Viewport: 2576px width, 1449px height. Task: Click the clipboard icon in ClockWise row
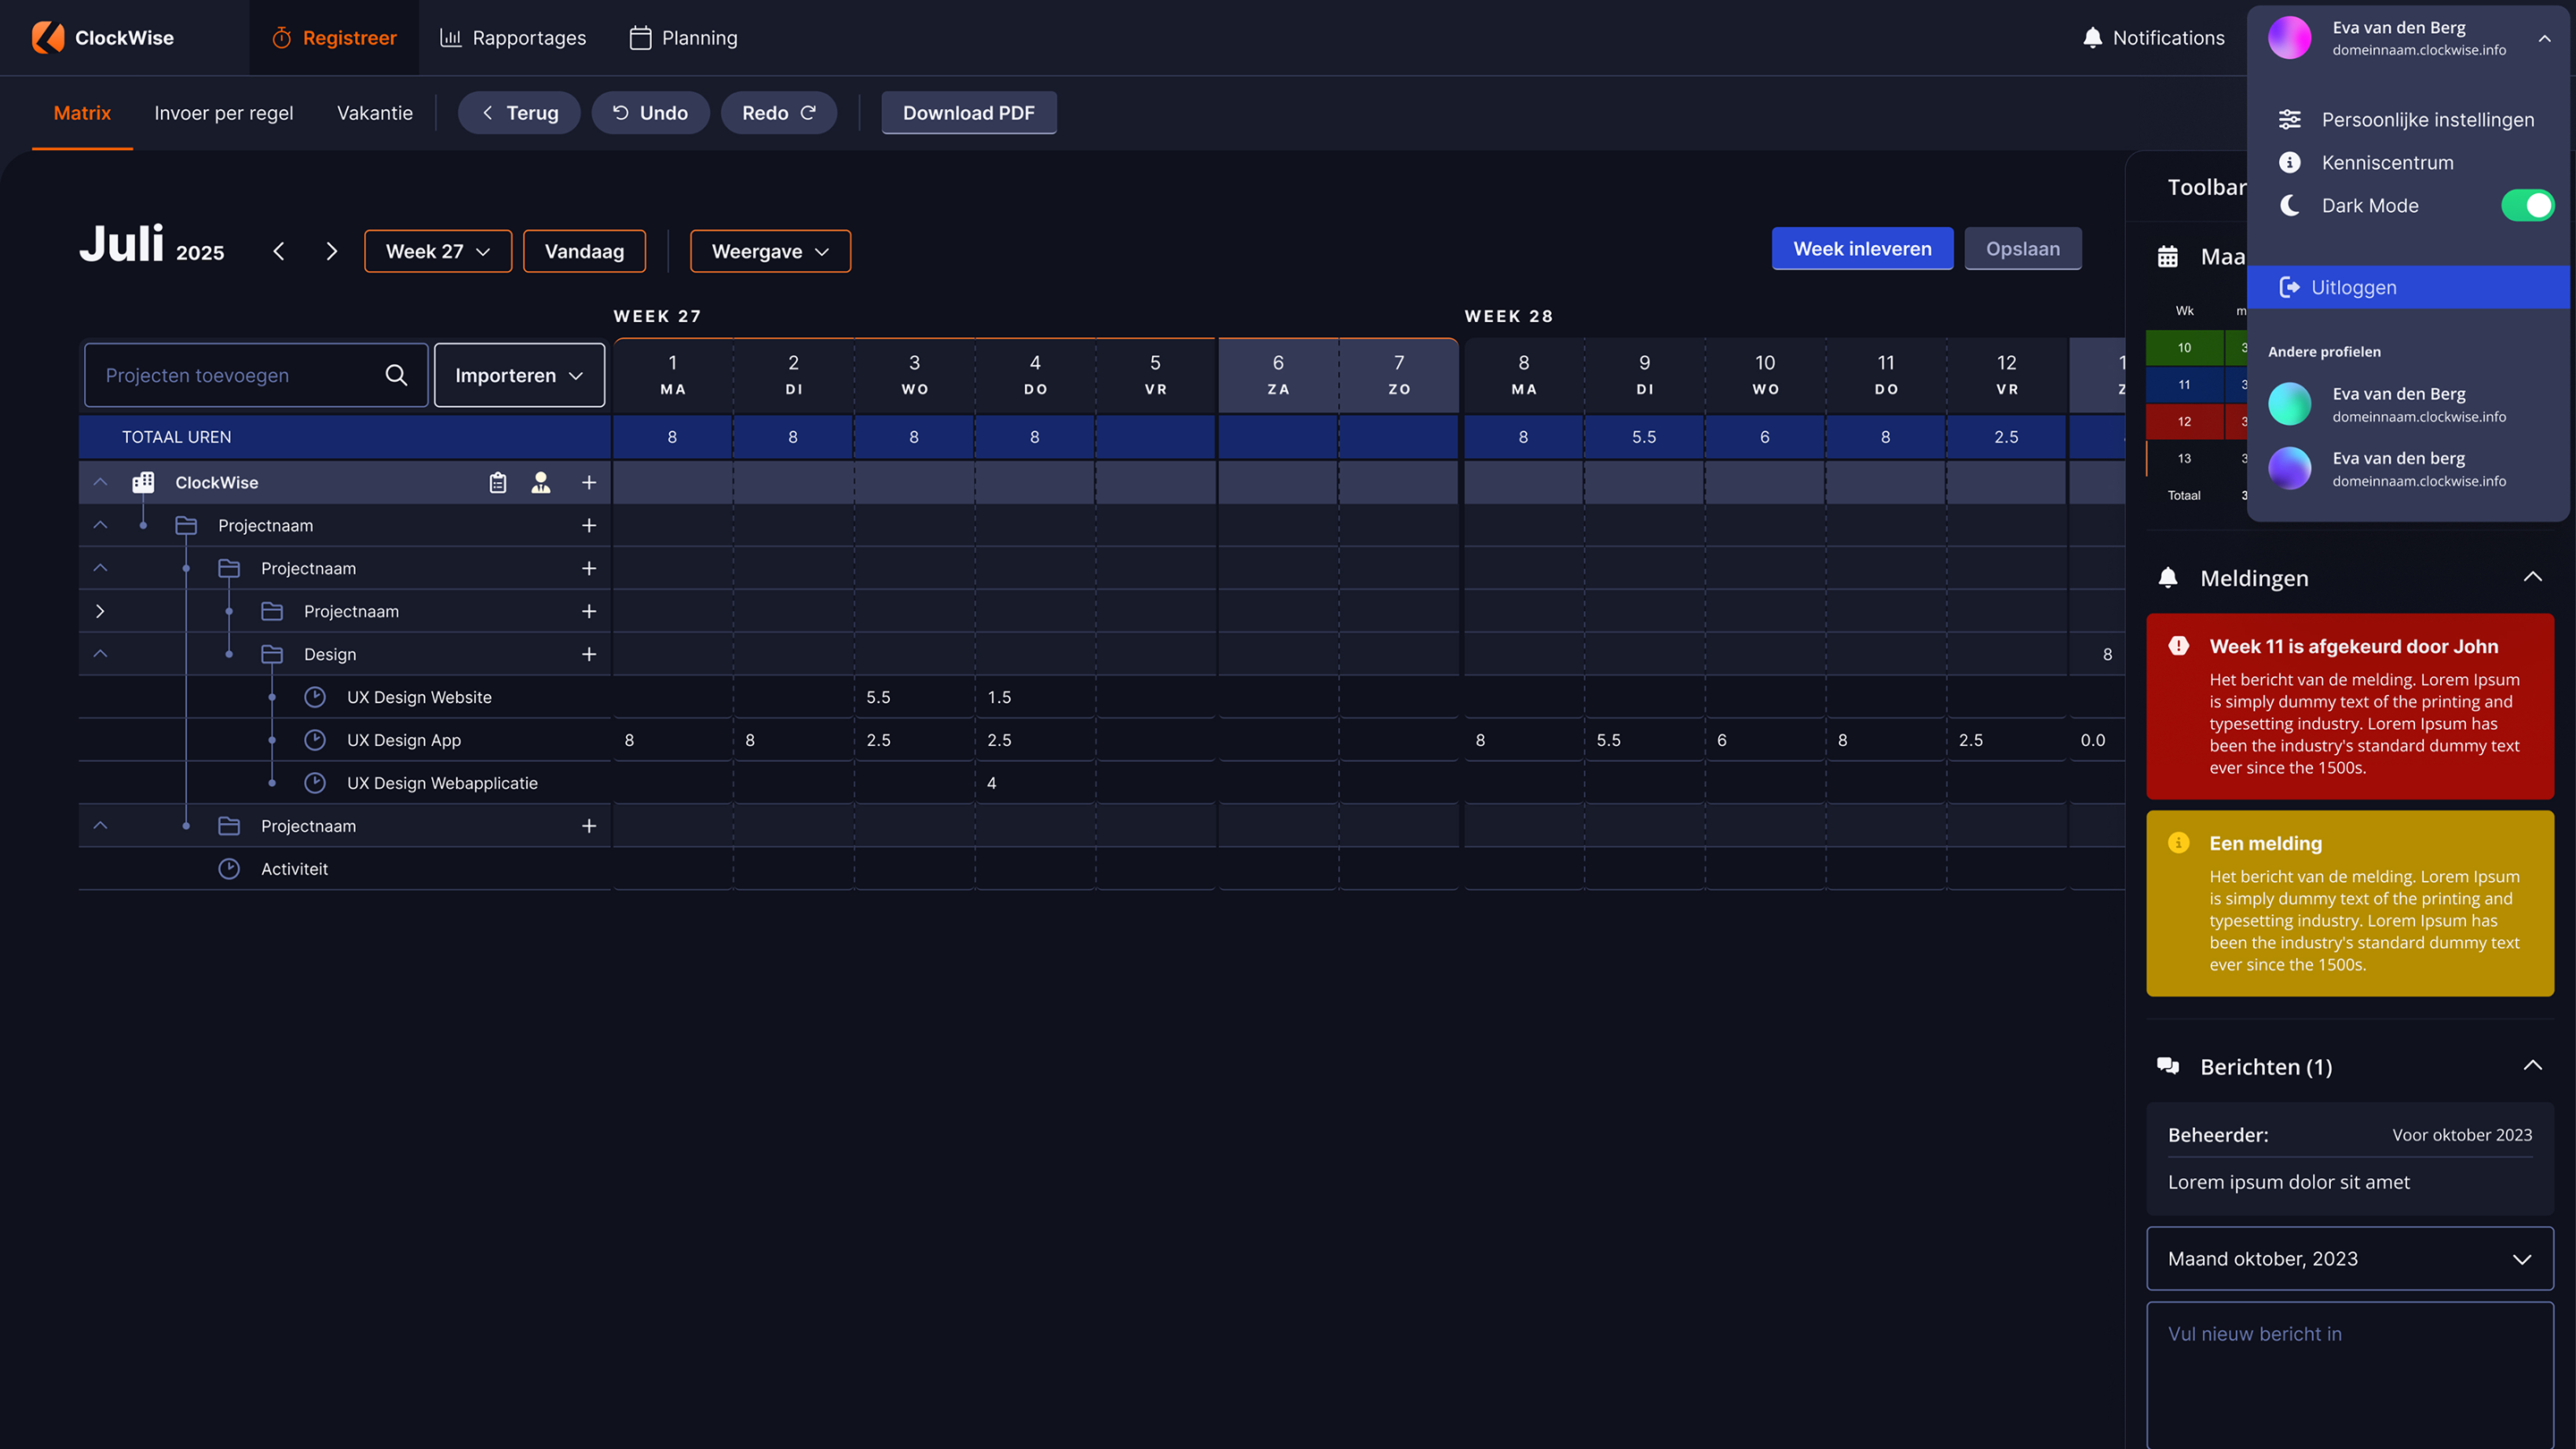pyautogui.click(x=498, y=483)
